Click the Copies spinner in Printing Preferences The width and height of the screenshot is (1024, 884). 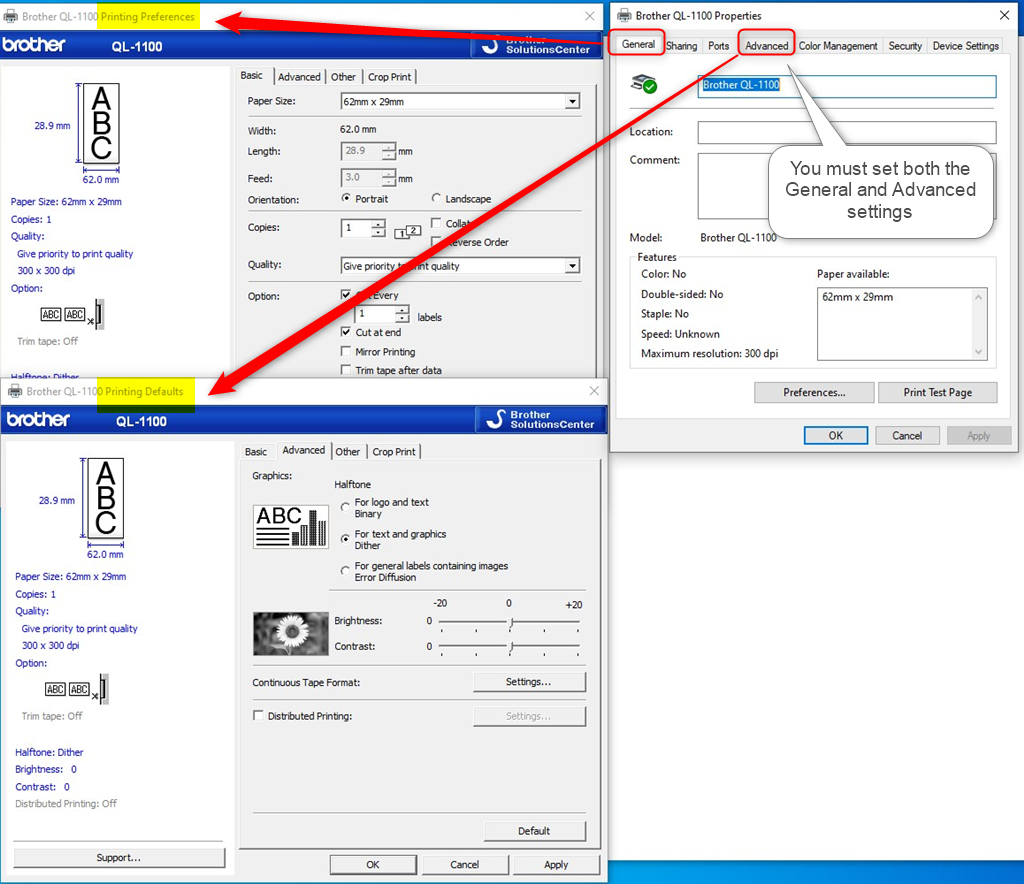pyautogui.click(x=378, y=228)
